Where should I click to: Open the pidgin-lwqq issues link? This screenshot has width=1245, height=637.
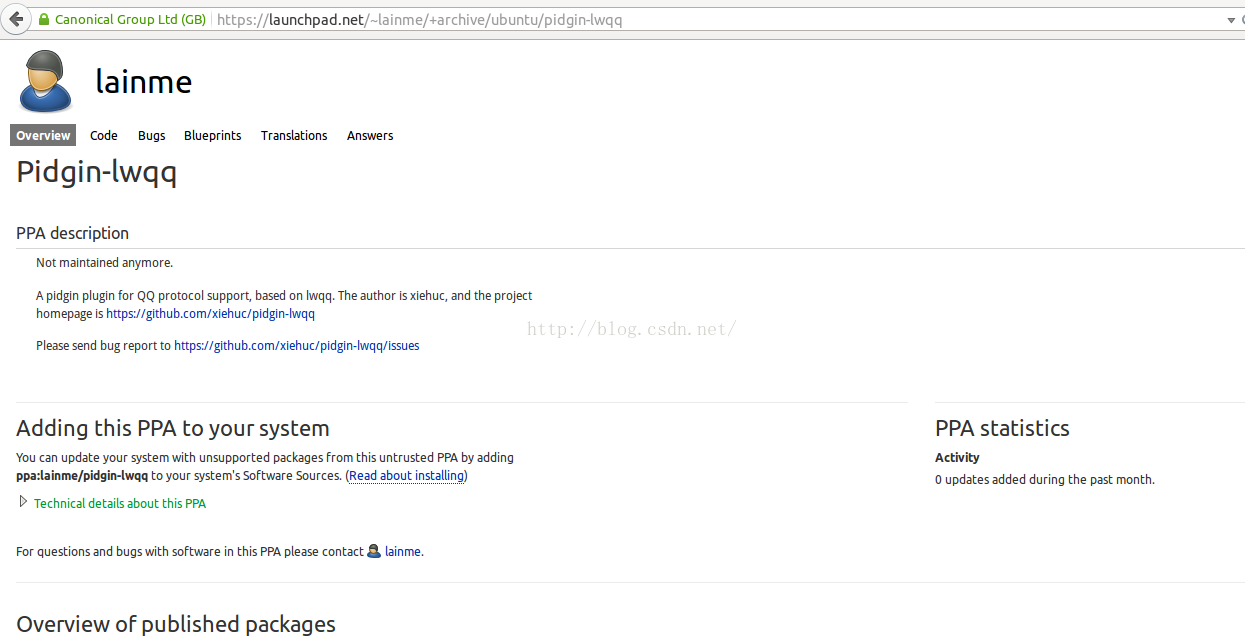pos(297,346)
